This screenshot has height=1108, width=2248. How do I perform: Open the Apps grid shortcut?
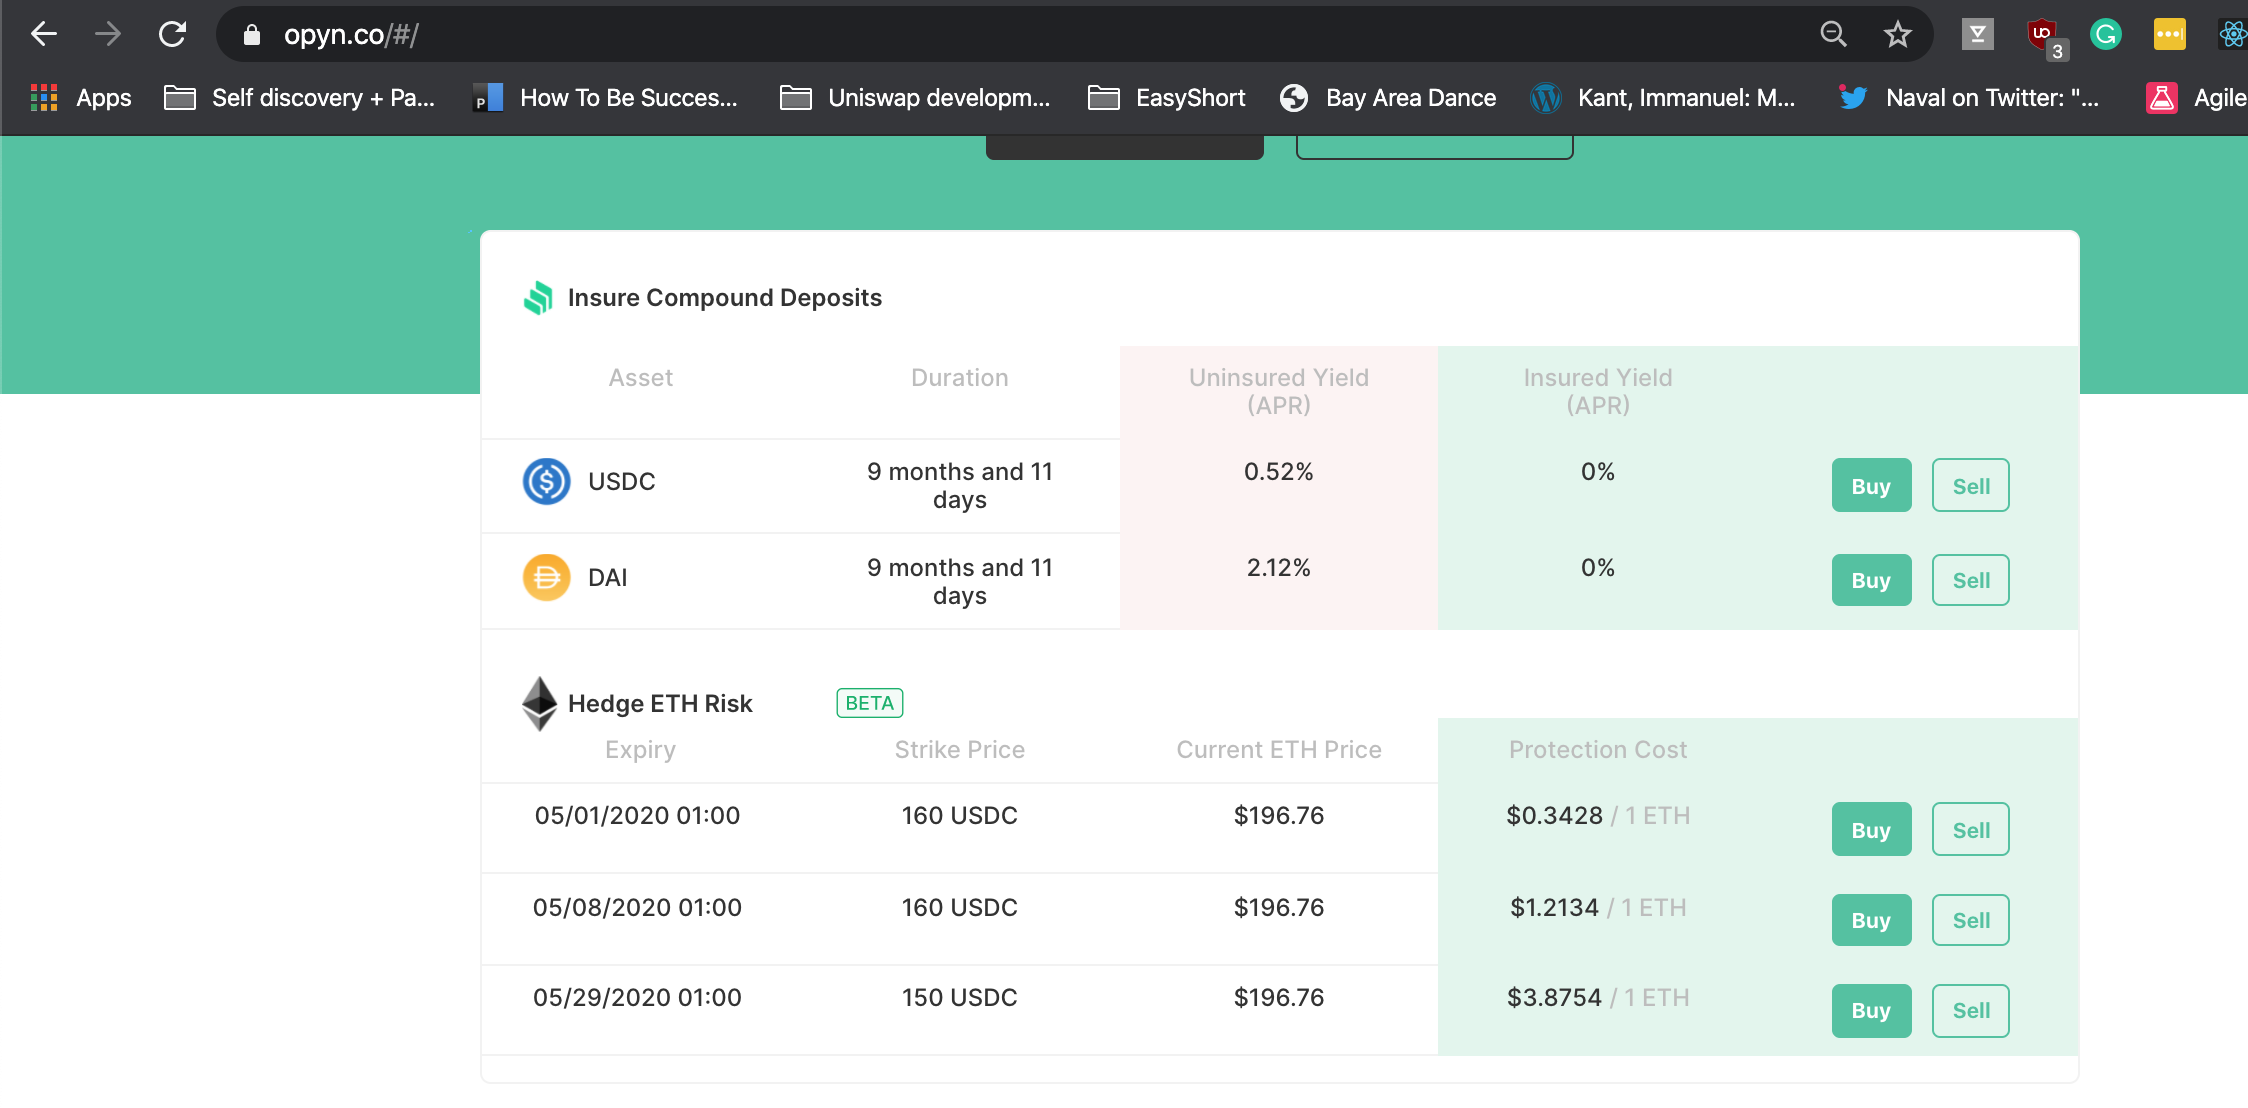click(81, 98)
